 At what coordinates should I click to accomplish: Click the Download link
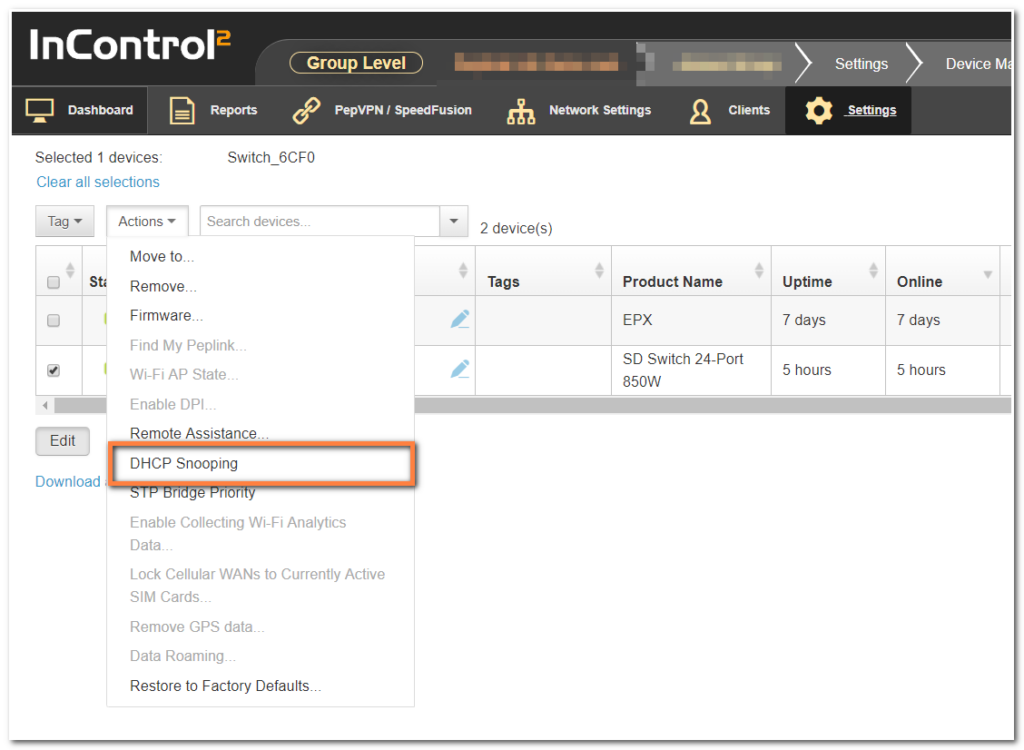point(68,481)
